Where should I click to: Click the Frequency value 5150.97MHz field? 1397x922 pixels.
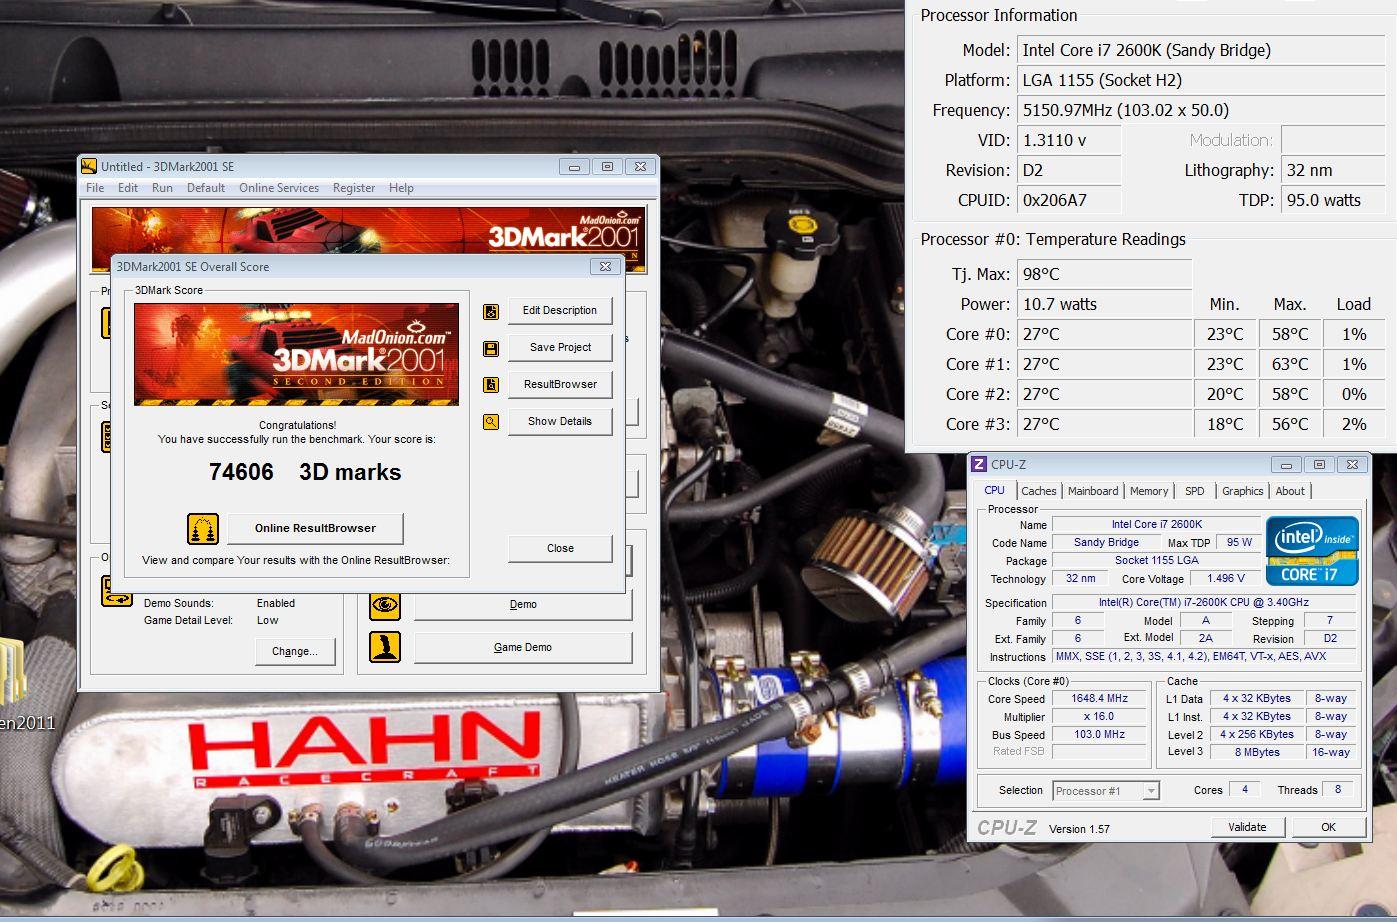point(1201,110)
